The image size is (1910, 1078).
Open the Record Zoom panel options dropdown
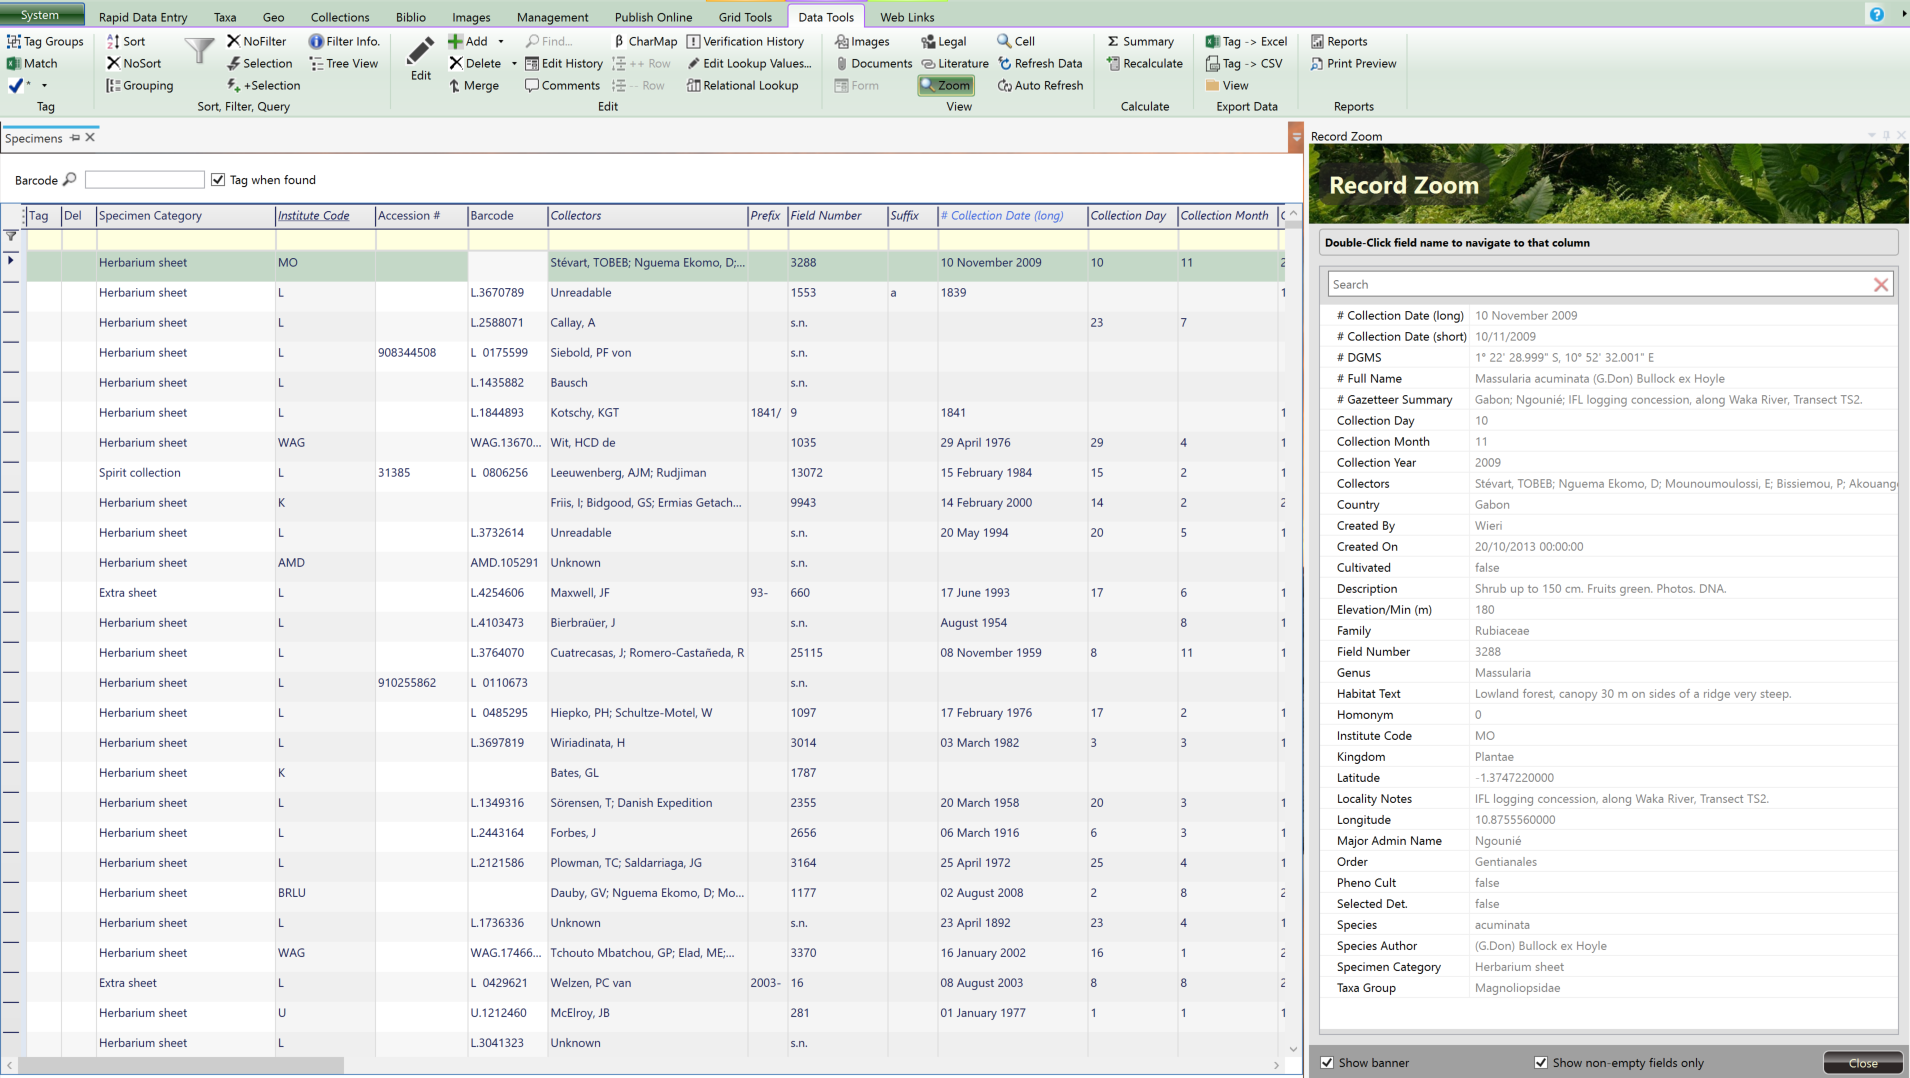pos(1871,135)
